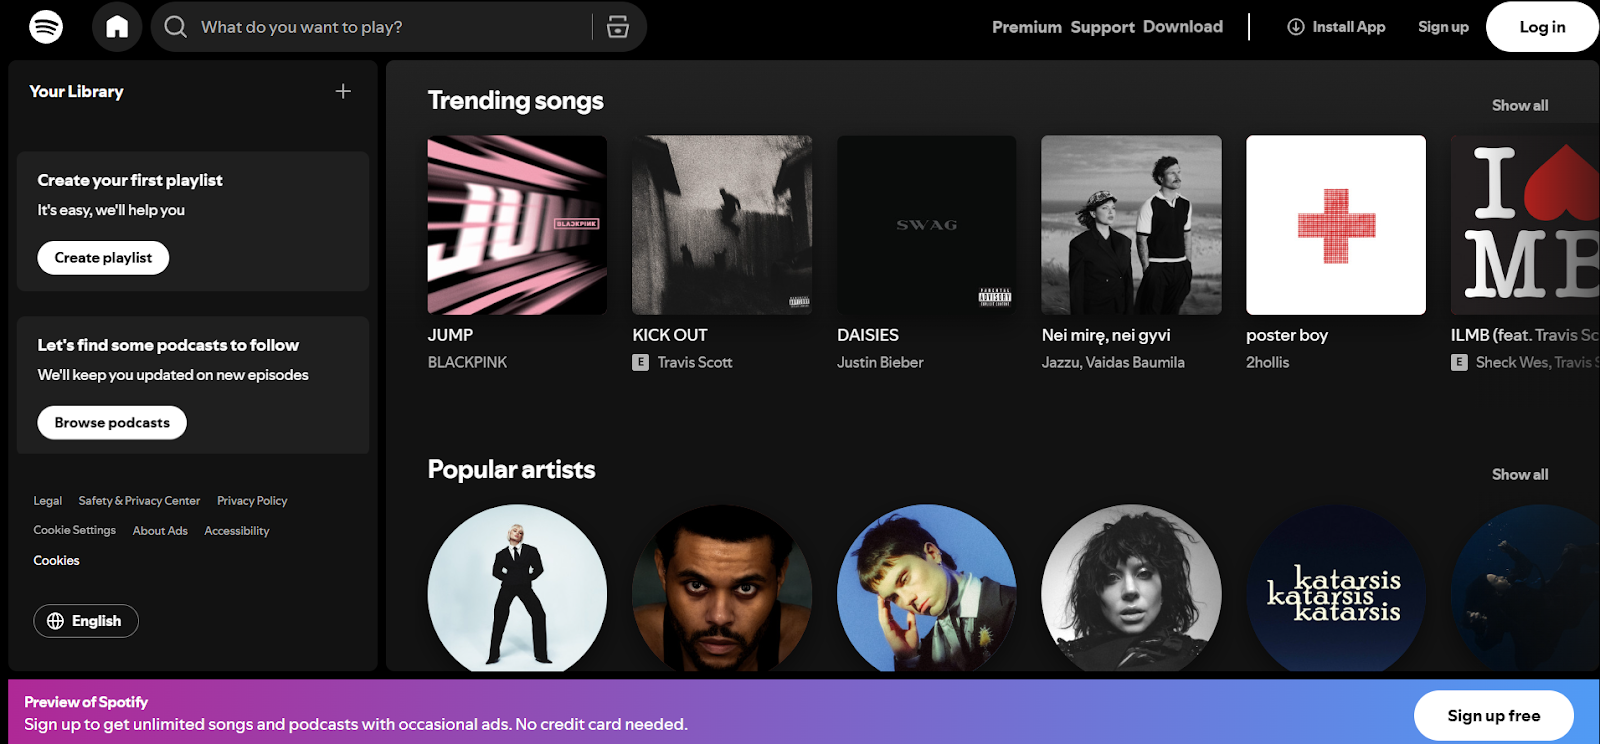Open the blue-background artist portrait
This screenshot has height=744, width=1600.
927,588
